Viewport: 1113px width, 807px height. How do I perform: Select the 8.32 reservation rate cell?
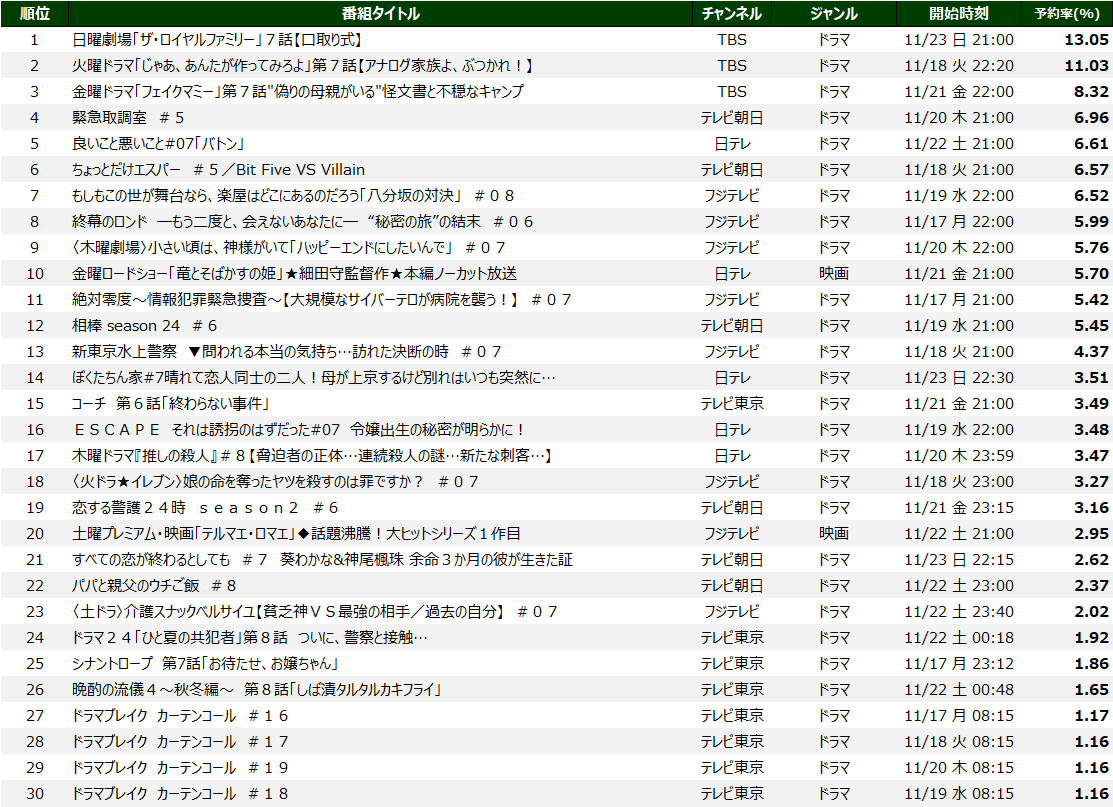point(1091,92)
